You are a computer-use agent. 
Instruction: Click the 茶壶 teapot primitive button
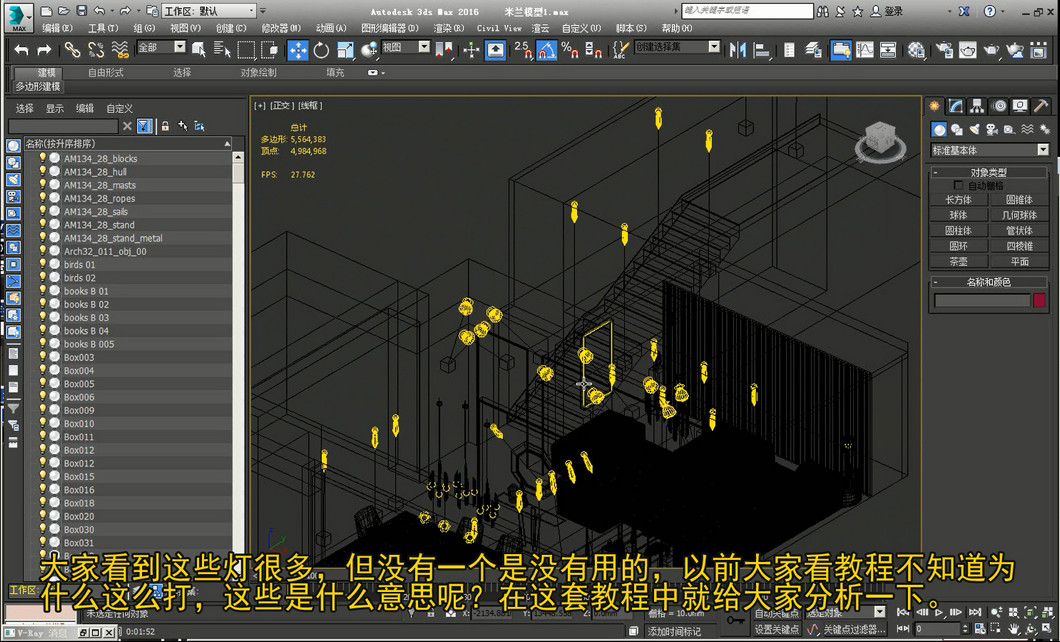[x=958, y=261]
